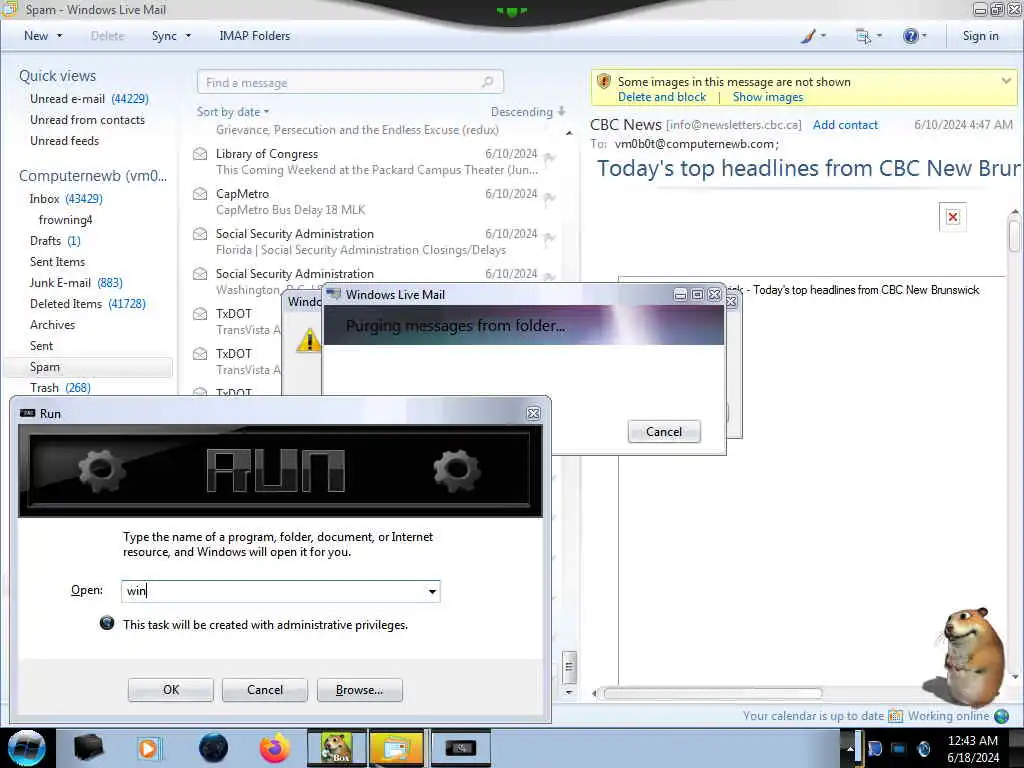This screenshot has height=768, width=1024.
Task: Click the reading pane horizontal scrollbar
Action: pos(712,693)
